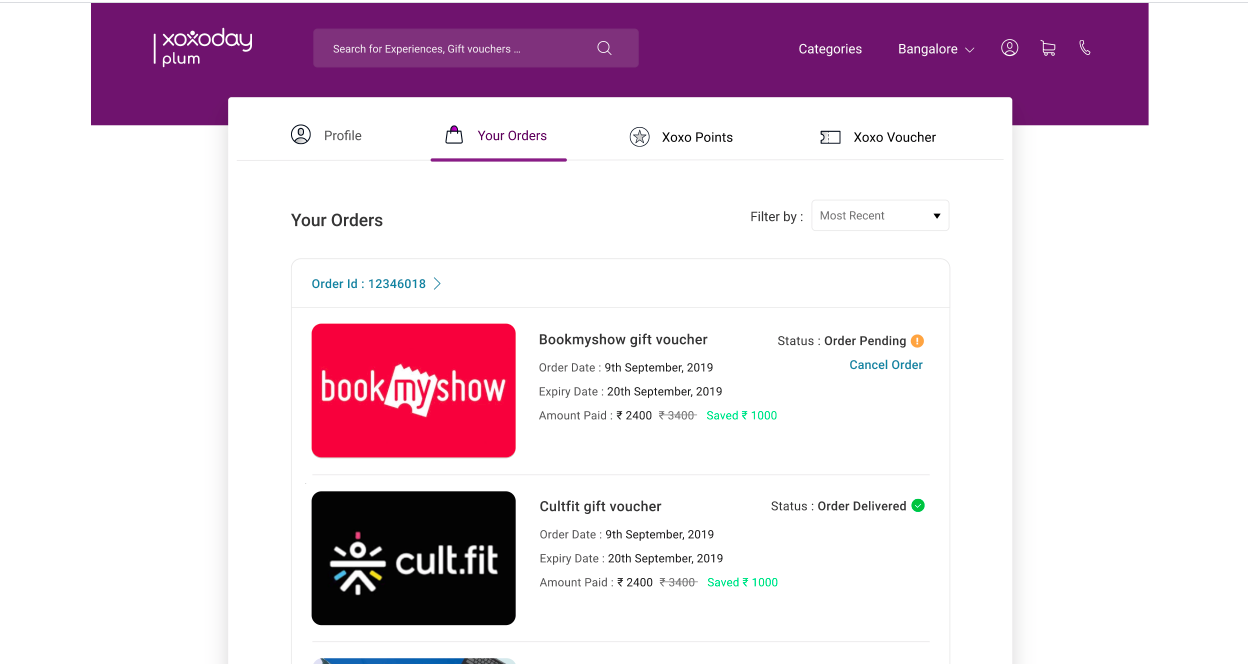The height and width of the screenshot is (664, 1248).
Task: Open the Bangalore city dropdown
Action: pyautogui.click(x=936, y=49)
